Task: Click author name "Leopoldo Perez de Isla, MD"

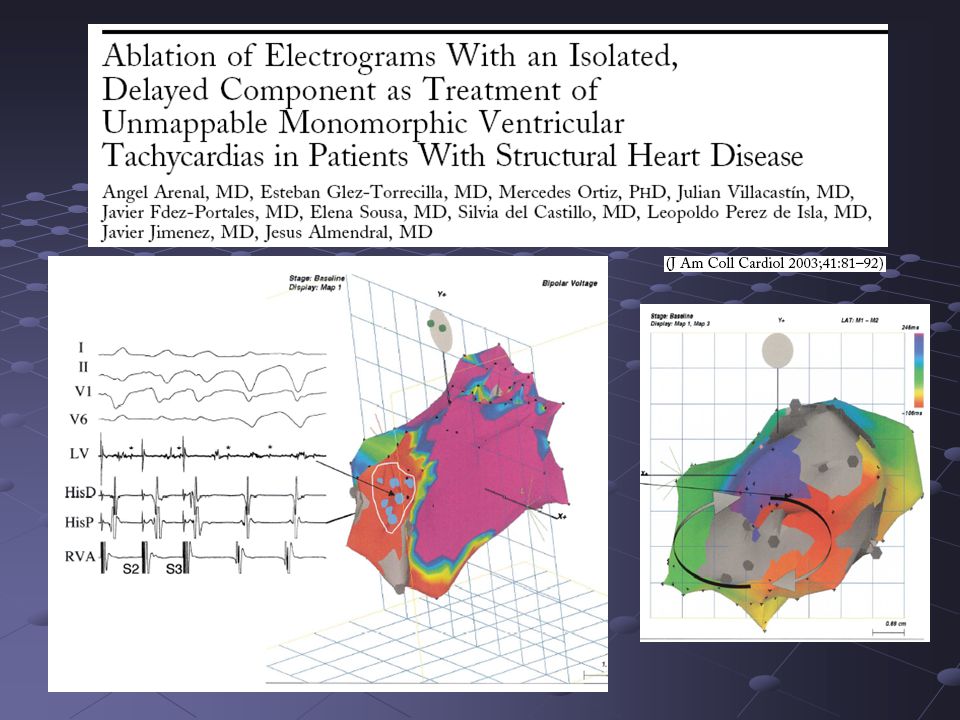Action: pyautogui.click(x=759, y=212)
